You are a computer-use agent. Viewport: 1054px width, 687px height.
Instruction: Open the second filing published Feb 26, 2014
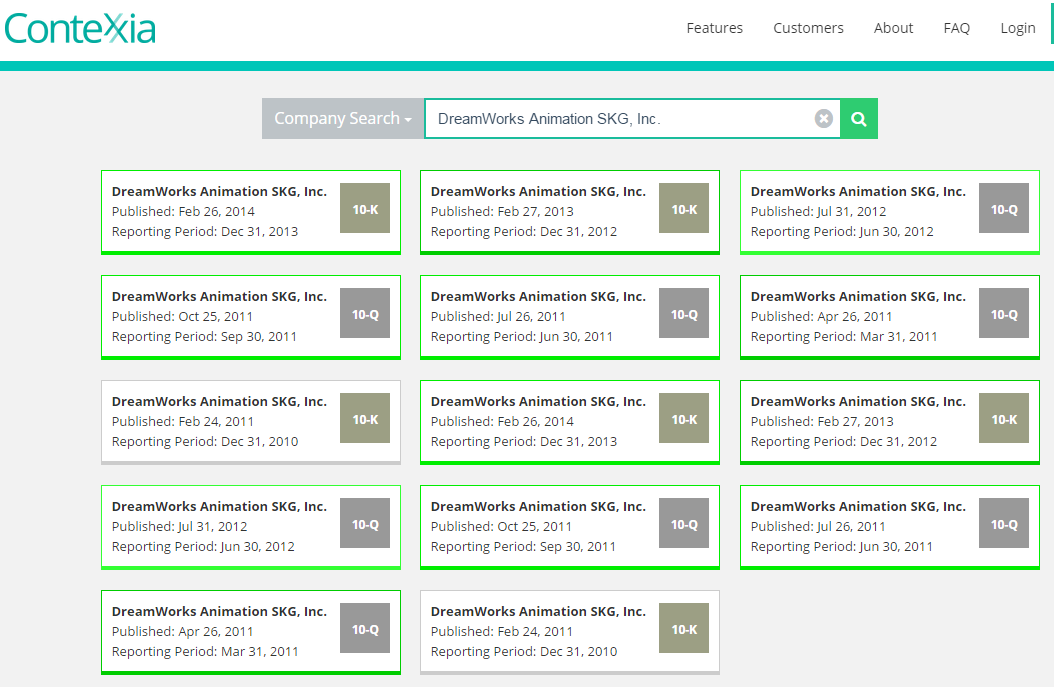570,422
